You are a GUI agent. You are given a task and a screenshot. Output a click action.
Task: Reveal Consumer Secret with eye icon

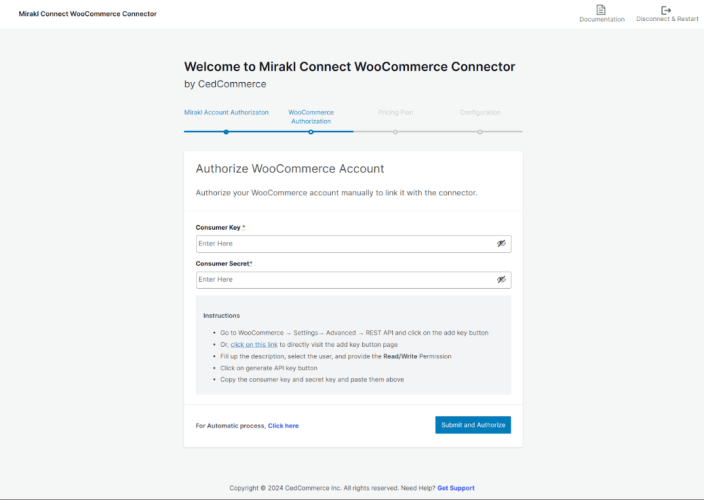point(501,280)
